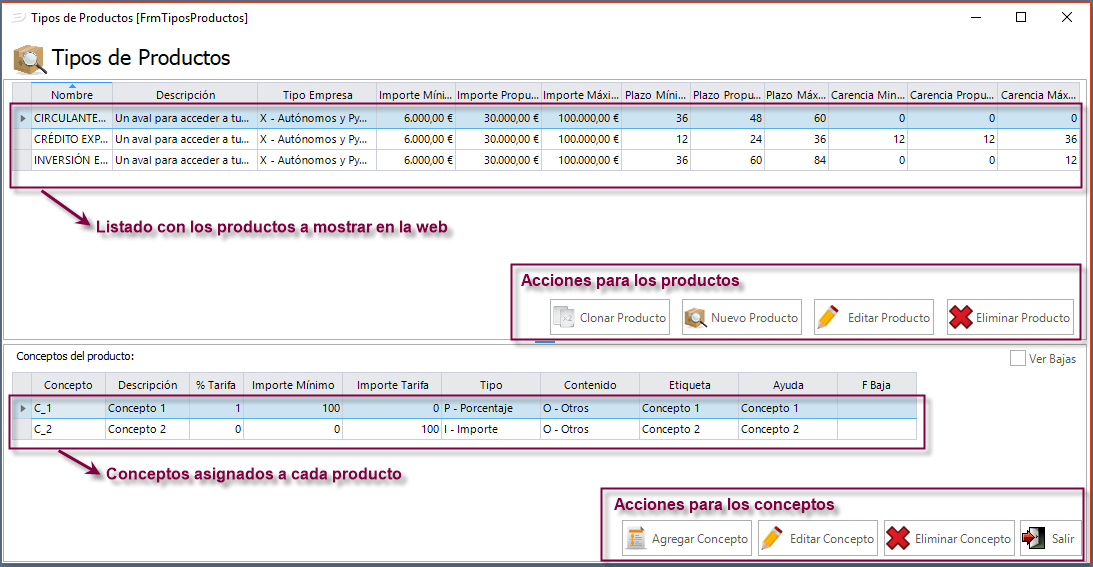Select the CRÉDITO EXP product row indicator
The image size is (1093, 567).
(21, 139)
